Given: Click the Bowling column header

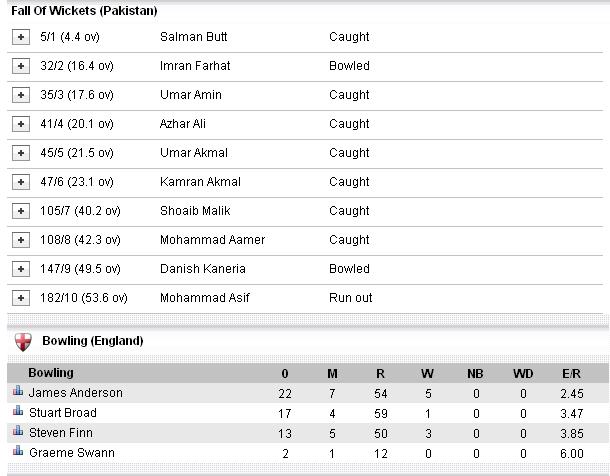Looking at the screenshot, I should [51, 373].
